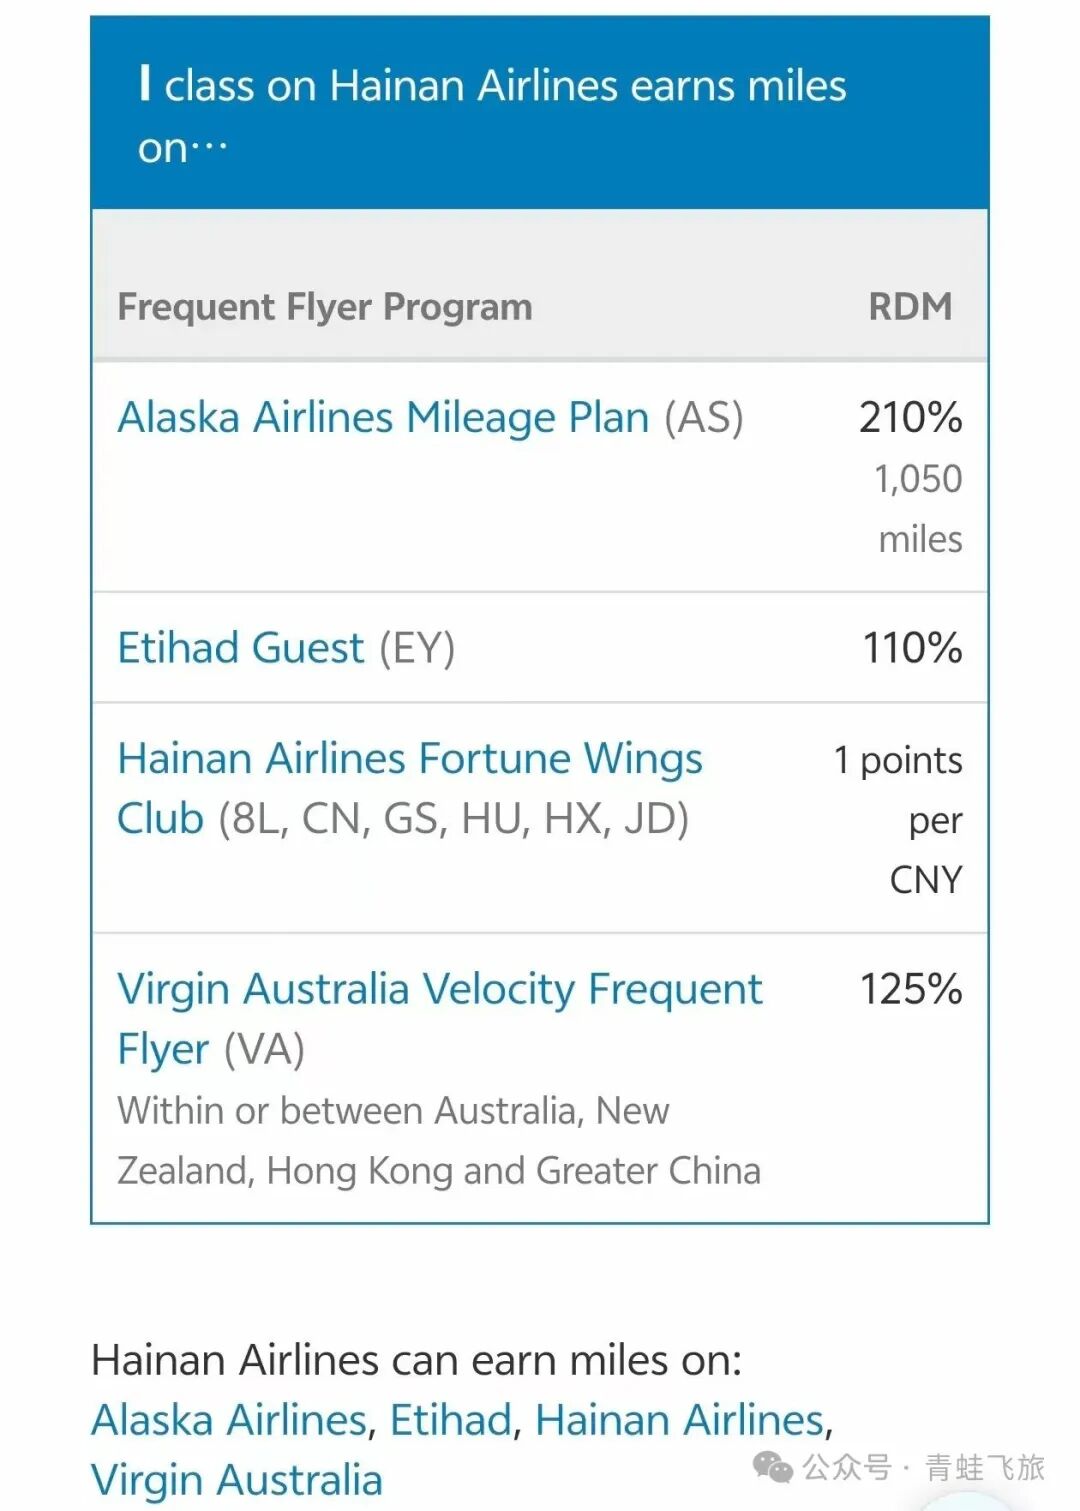Viewport: 1080px width, 1511px height.
Task: Click the 110% rate for Etihad Guest
Action: point(912,648)
